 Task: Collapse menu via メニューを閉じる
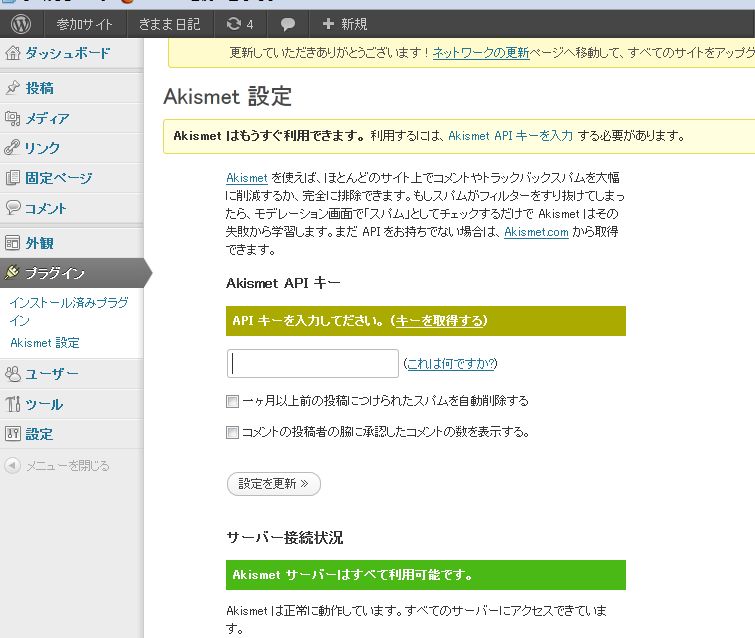pyautogui.click(x=68, y=466)
